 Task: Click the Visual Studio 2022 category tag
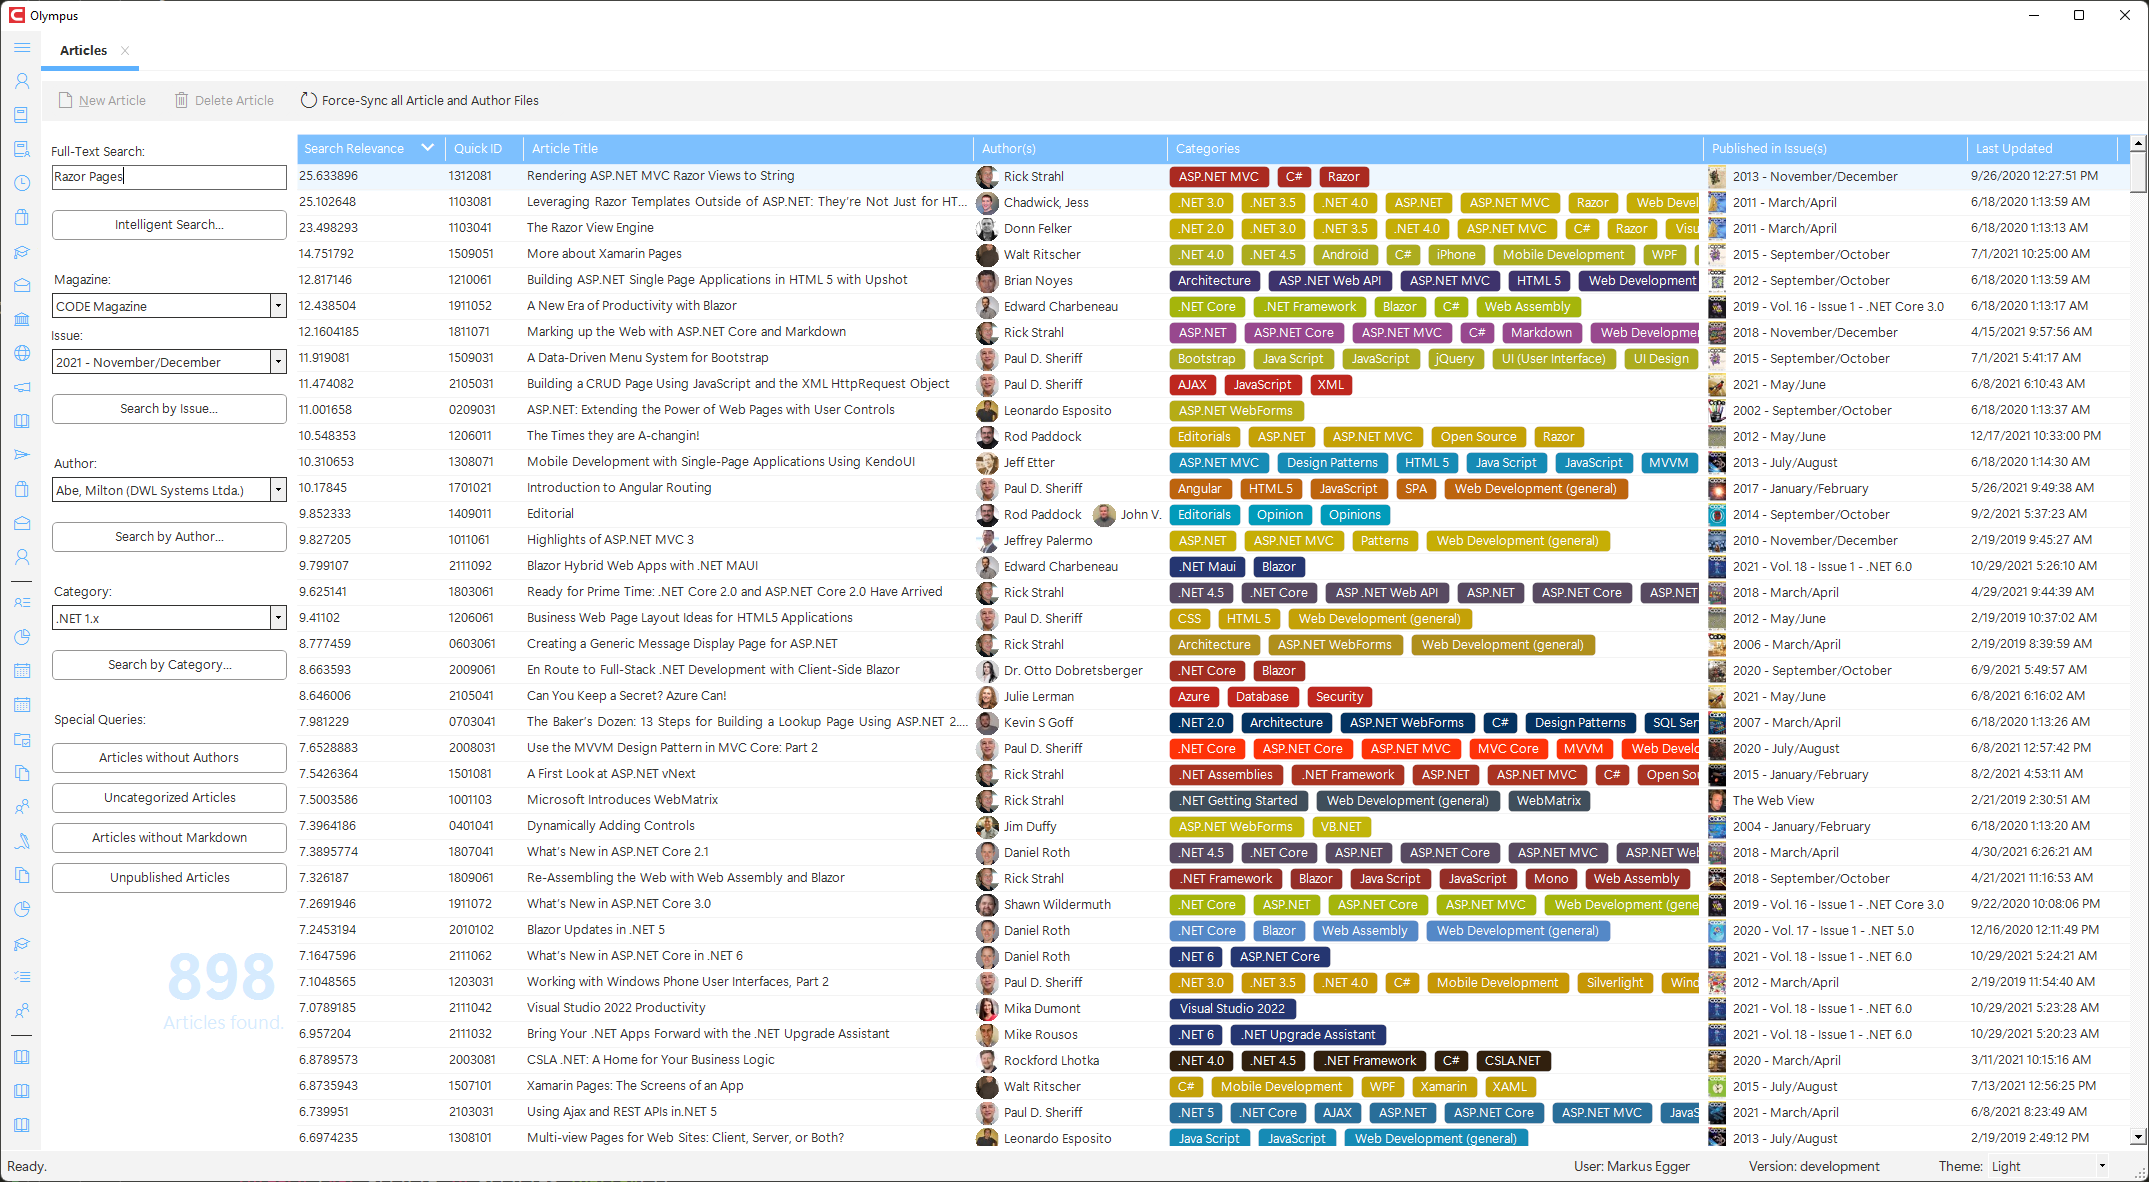click(x=1232, y=1009)
